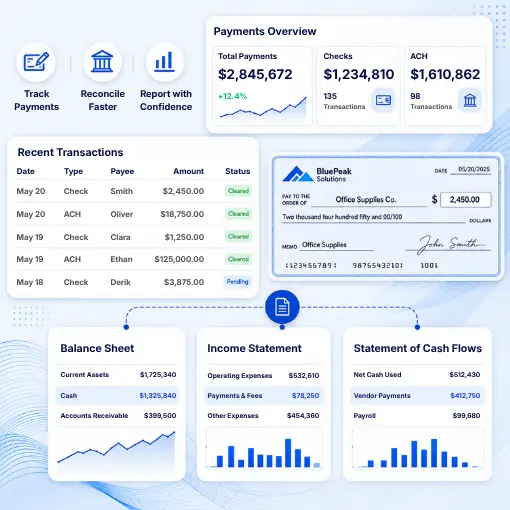Click the Payroll row

click(x=417, y=416)
